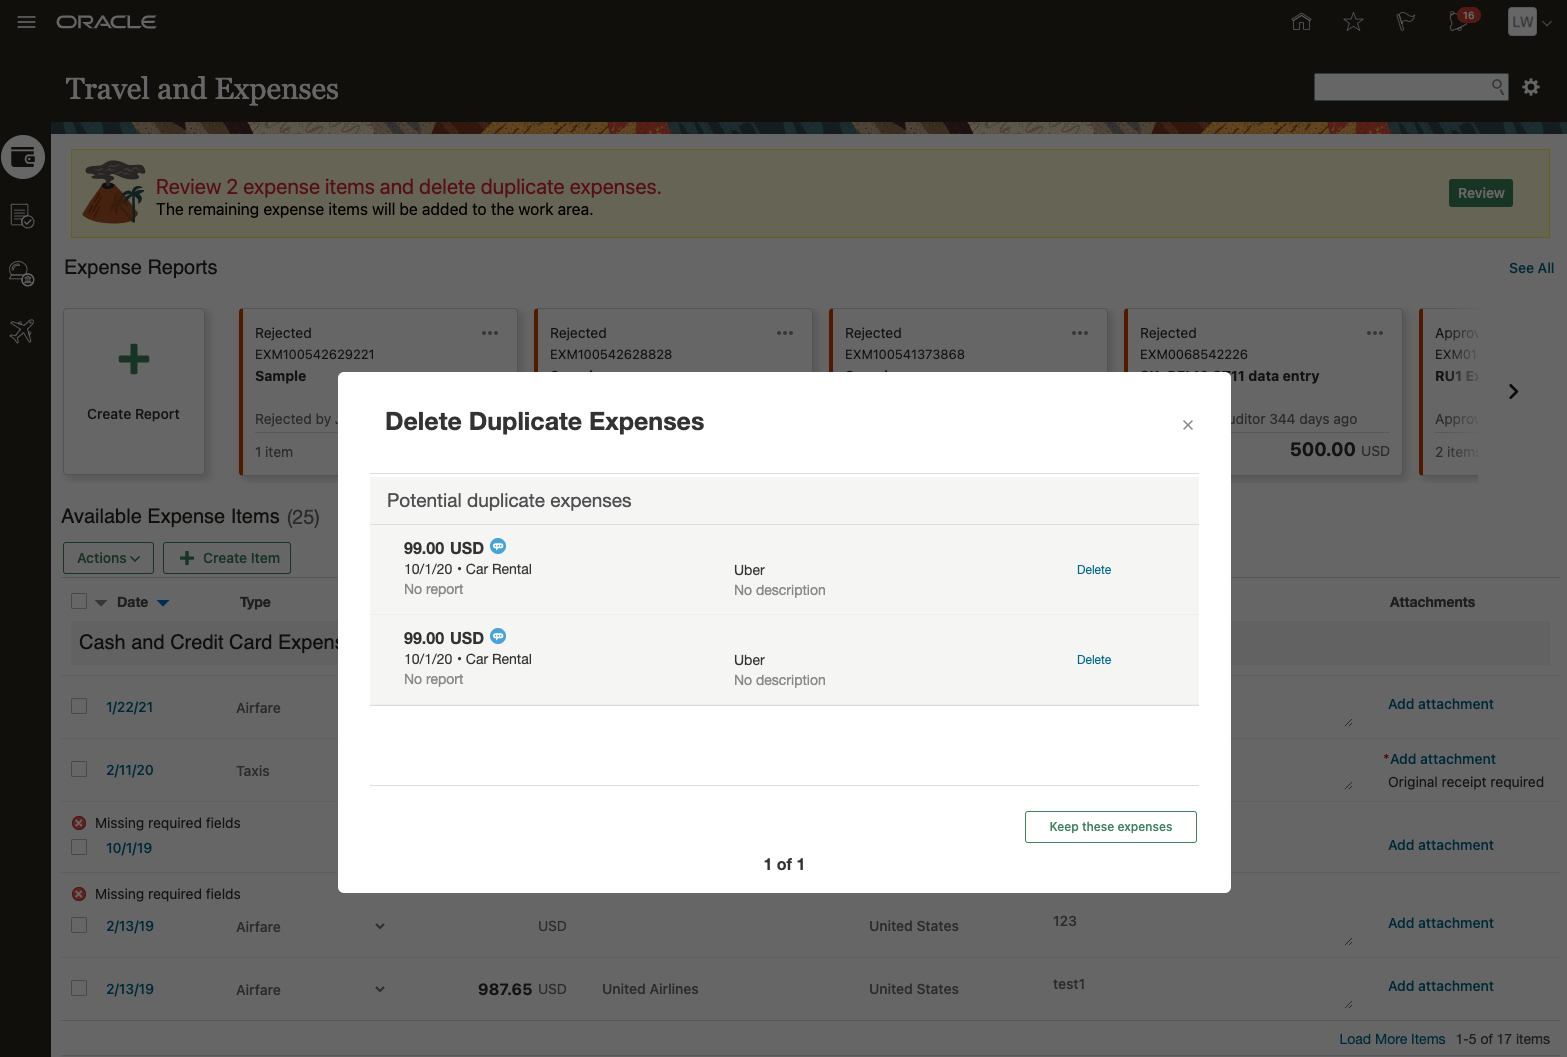Open the hamburger navigation menu
The width and height of the screenshot is (1567, 1057).
pyautogui.click(x=27, y=22)
